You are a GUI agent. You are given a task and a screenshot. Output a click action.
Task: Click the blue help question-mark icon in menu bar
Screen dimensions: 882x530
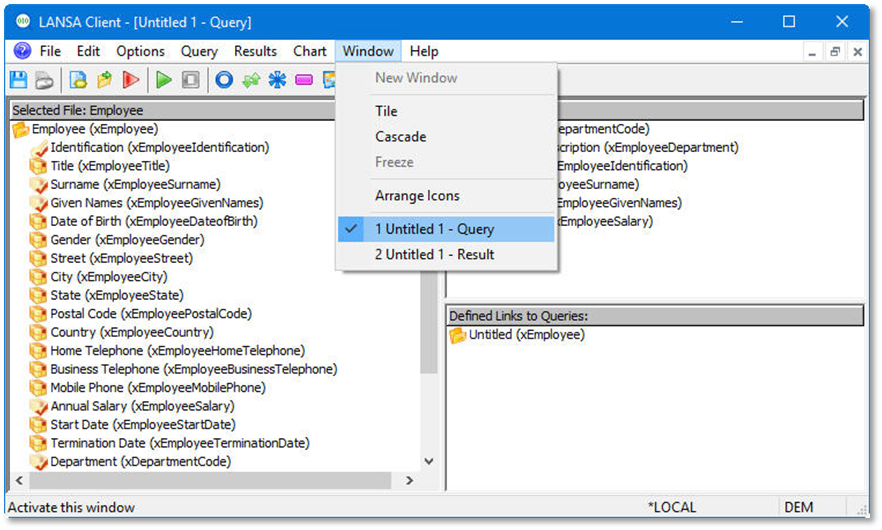pyautogui.click(x=22, y=51)
